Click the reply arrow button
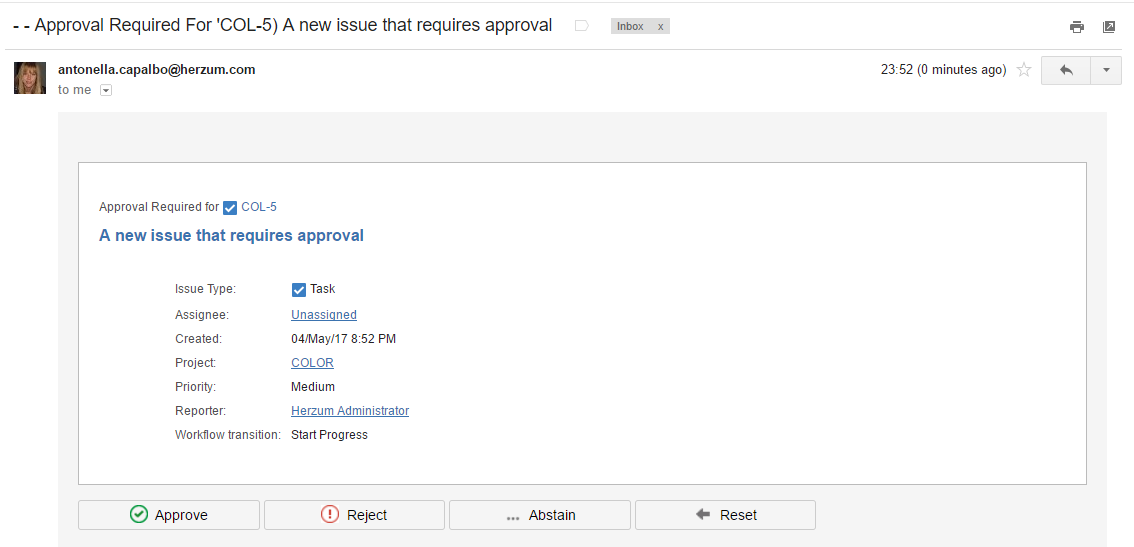This screenshot has height=547, width=1134. point(1066,70)
